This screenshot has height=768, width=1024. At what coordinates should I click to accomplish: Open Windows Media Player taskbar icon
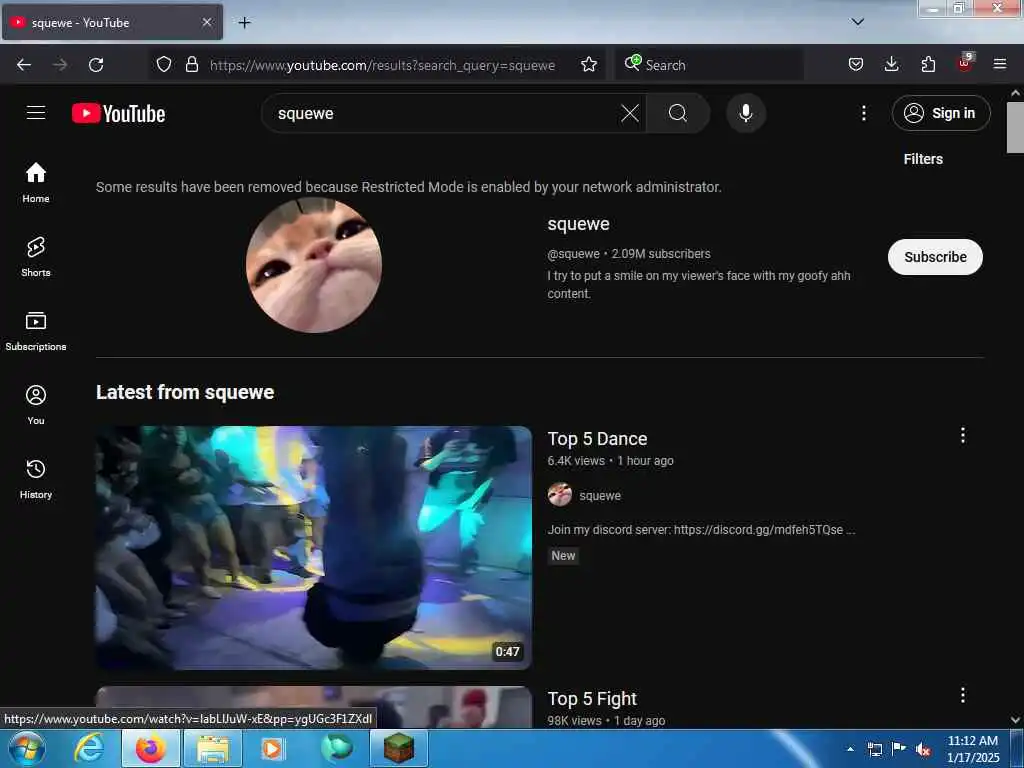(273, 748)
